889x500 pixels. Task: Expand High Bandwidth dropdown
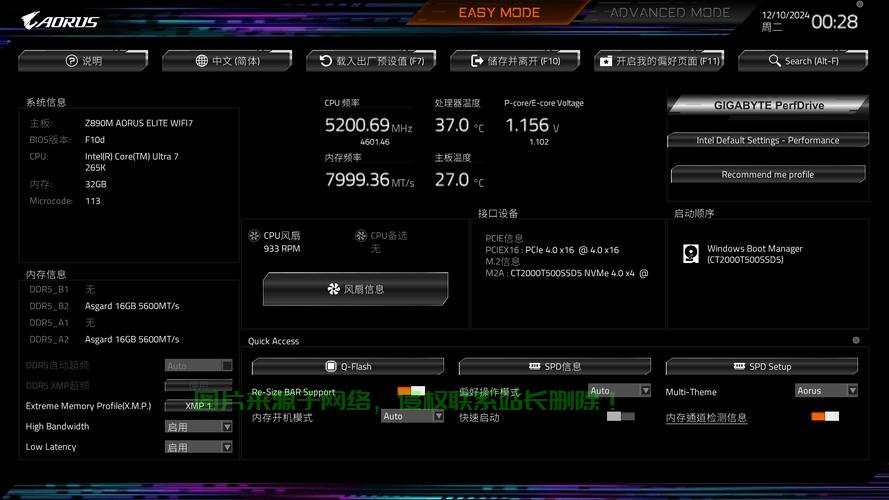198,426
